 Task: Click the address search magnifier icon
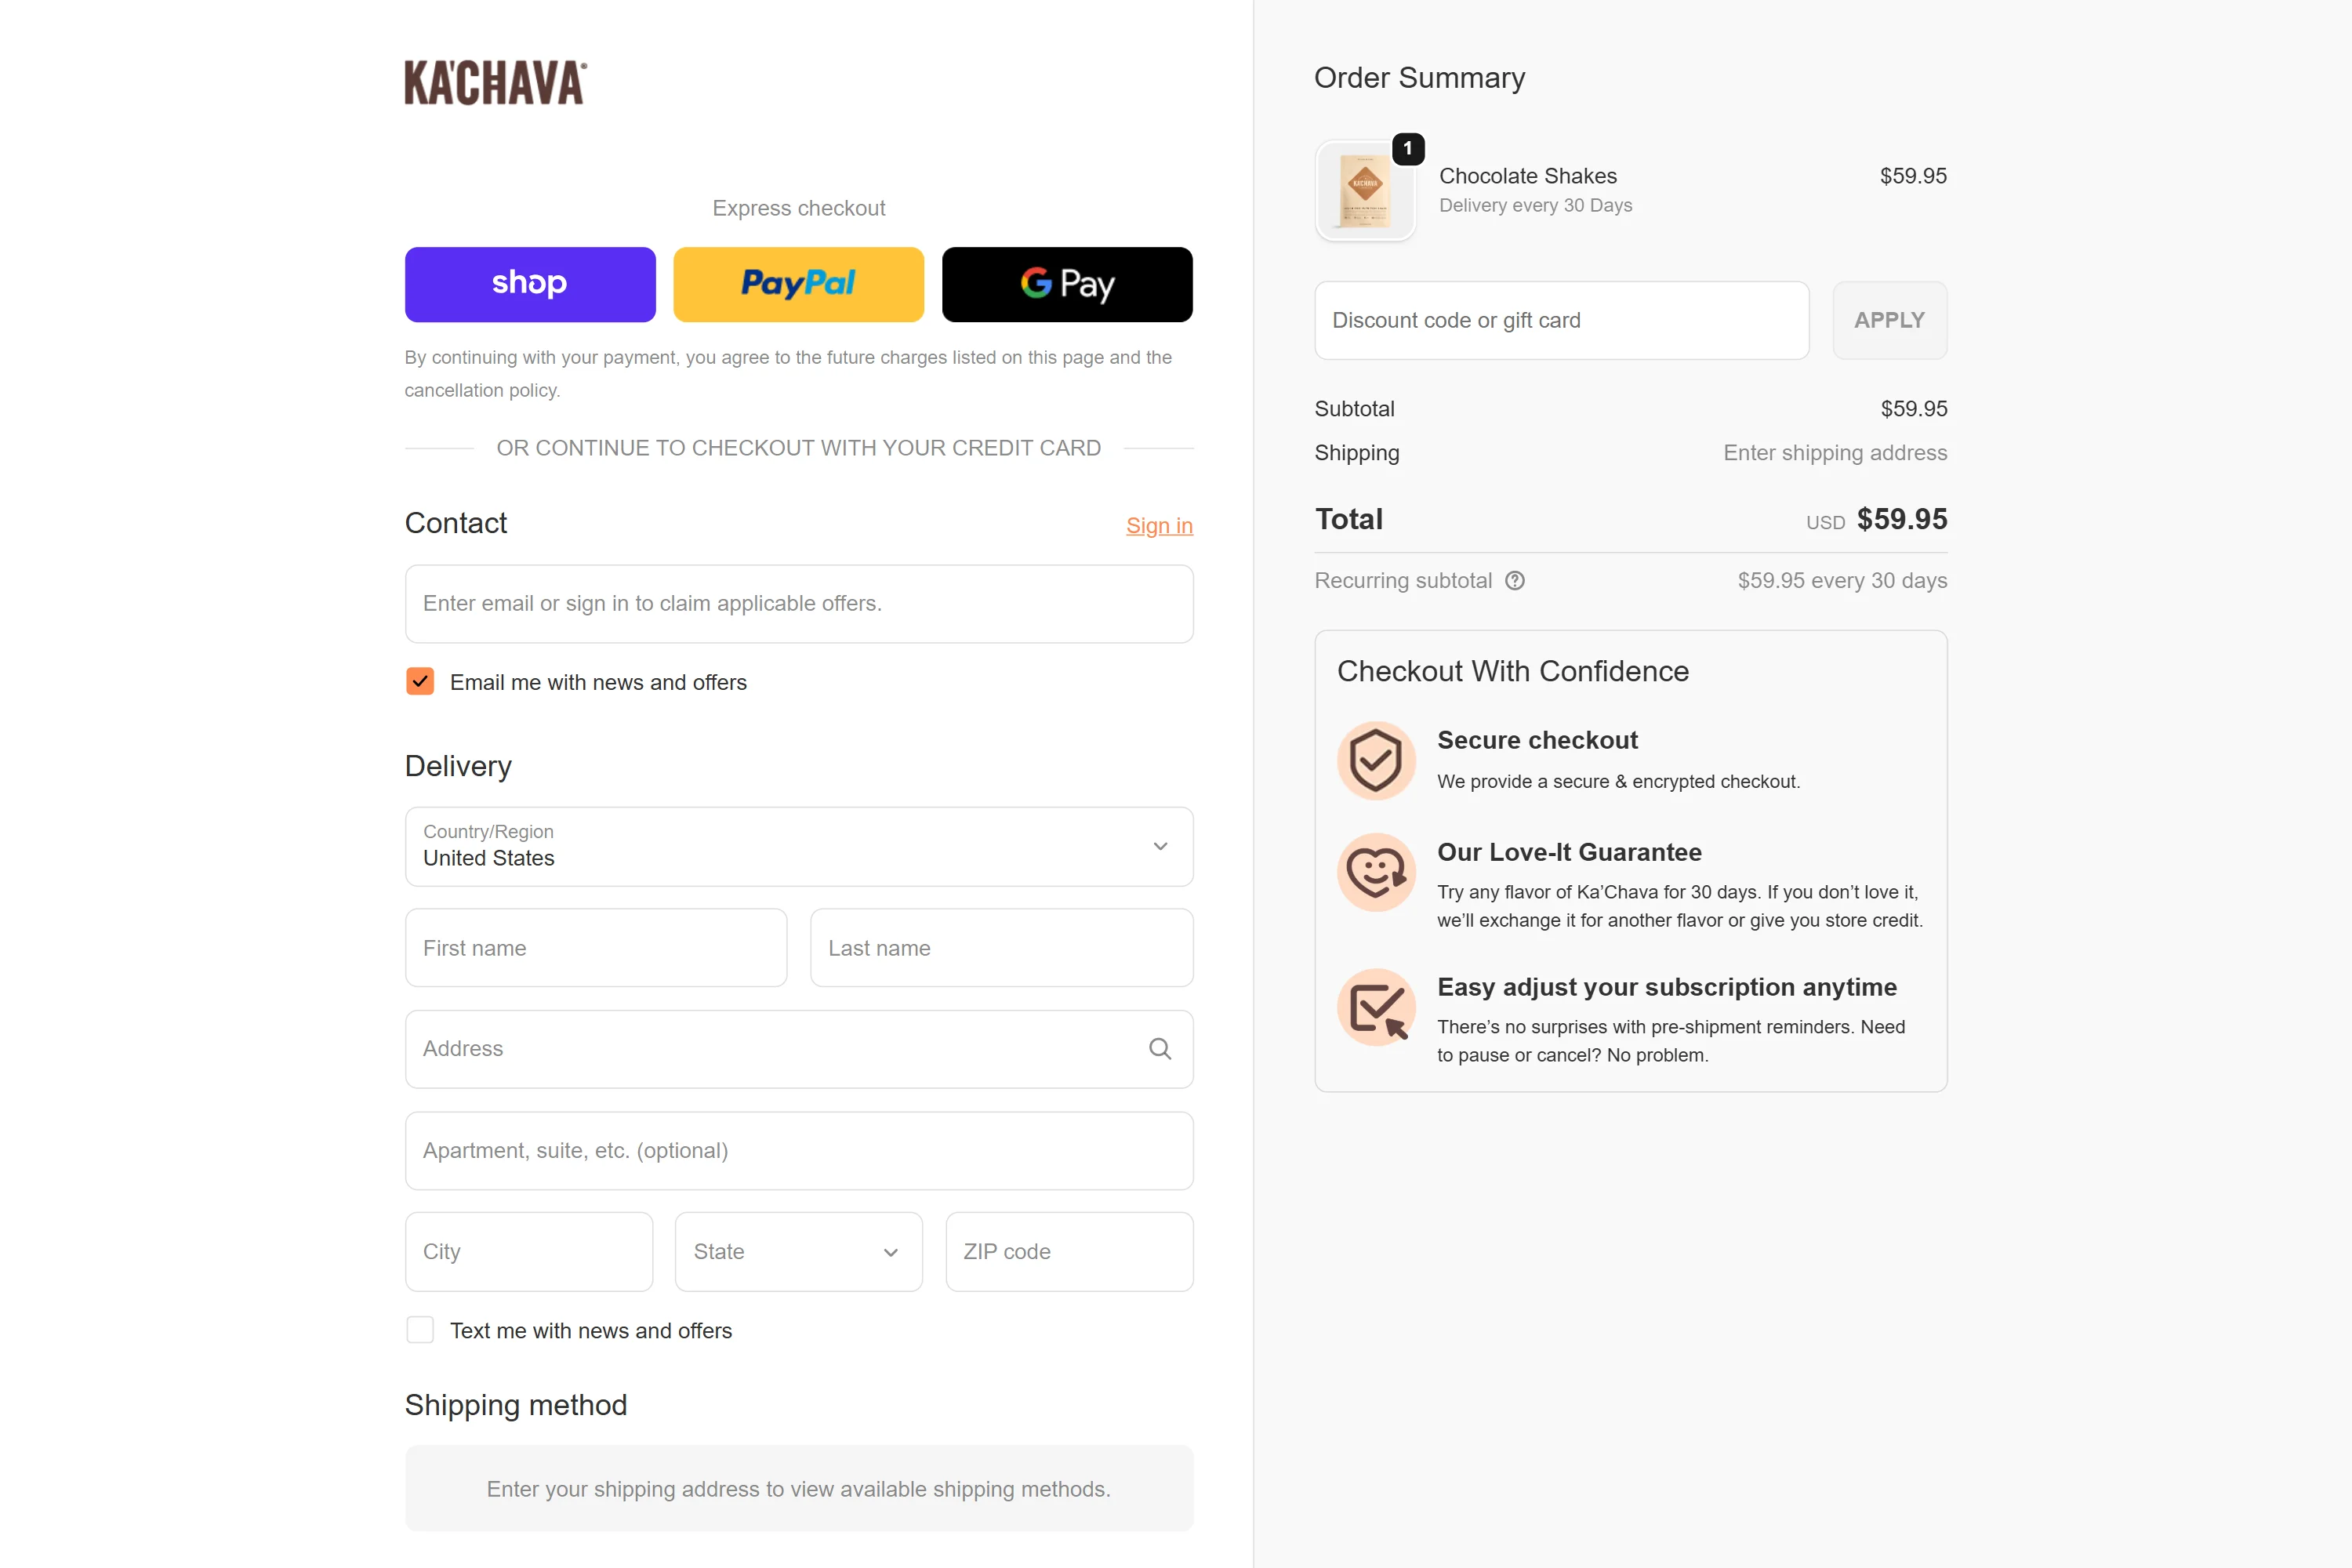tap(1159, 1049)
